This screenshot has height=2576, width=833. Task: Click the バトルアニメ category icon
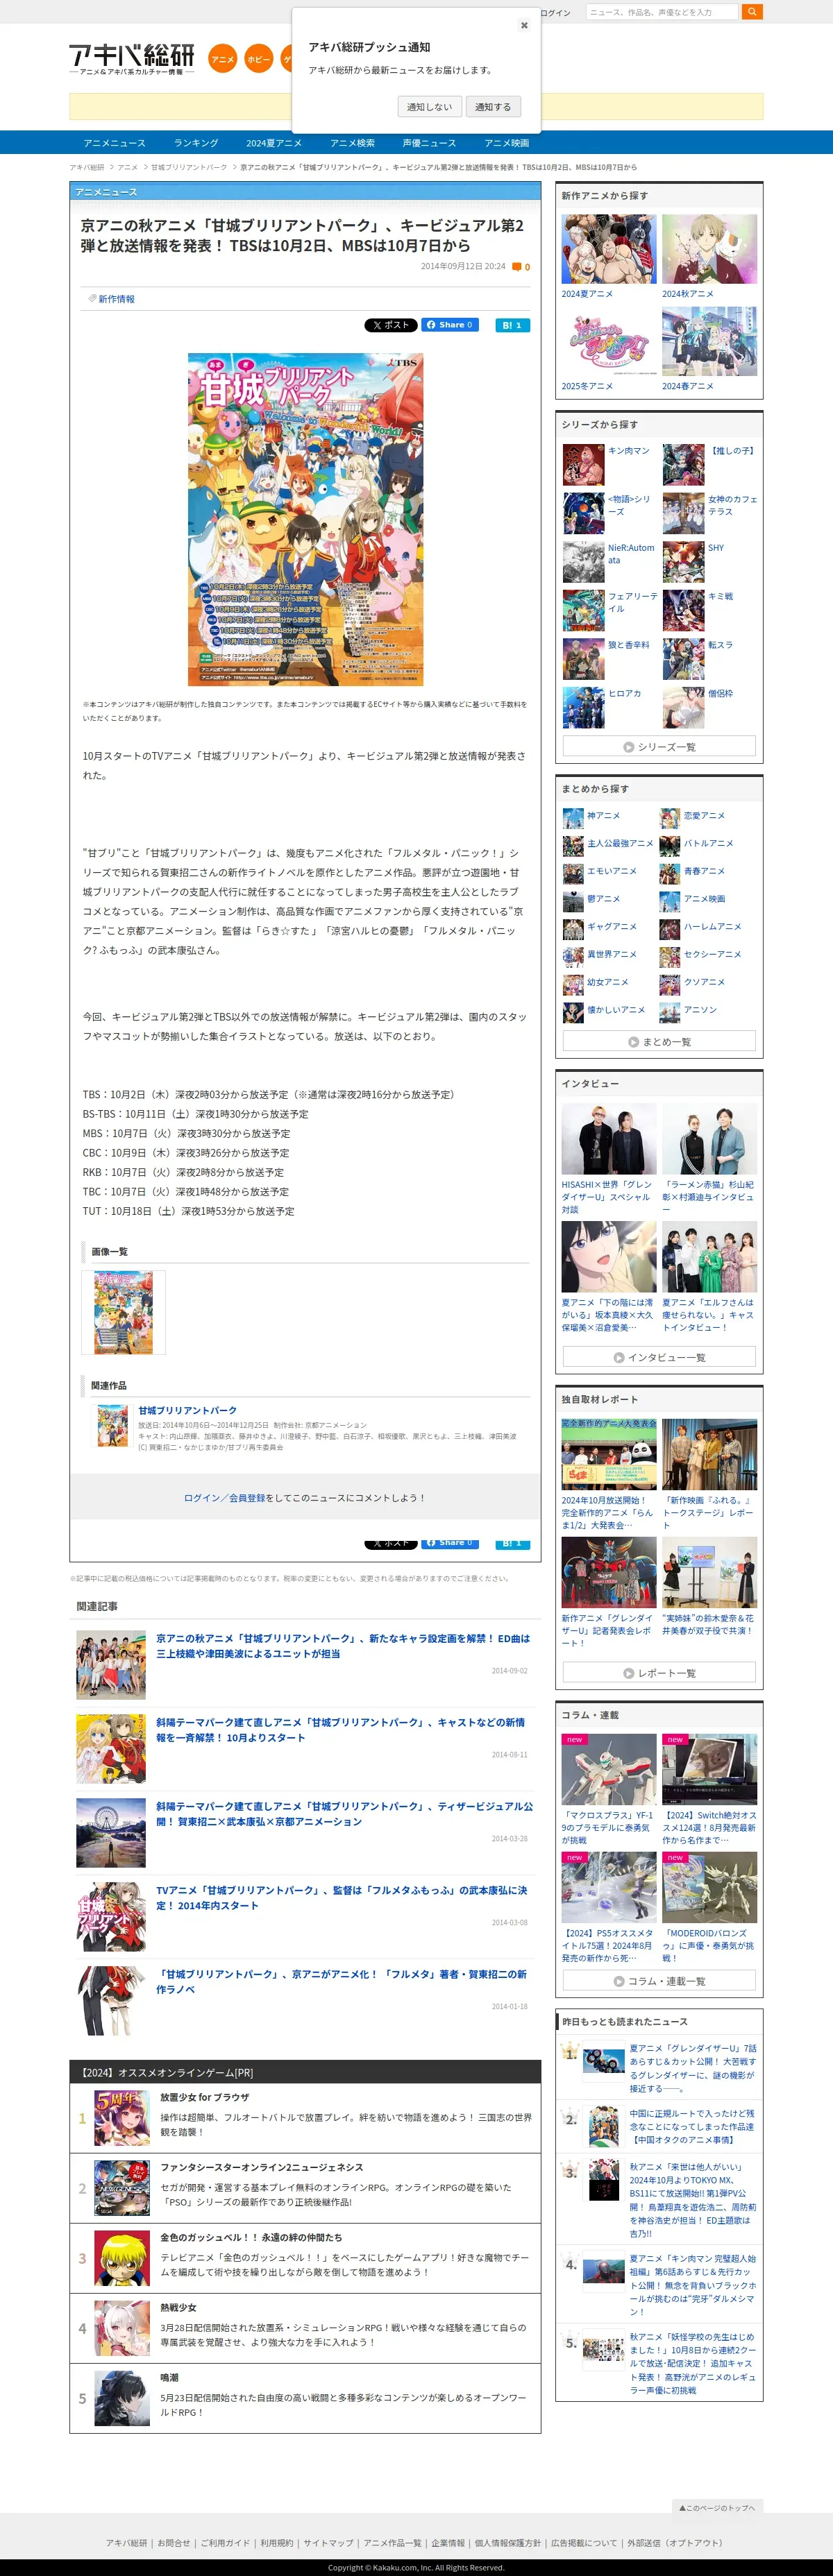pyautogui.click(x=670, y=846)
